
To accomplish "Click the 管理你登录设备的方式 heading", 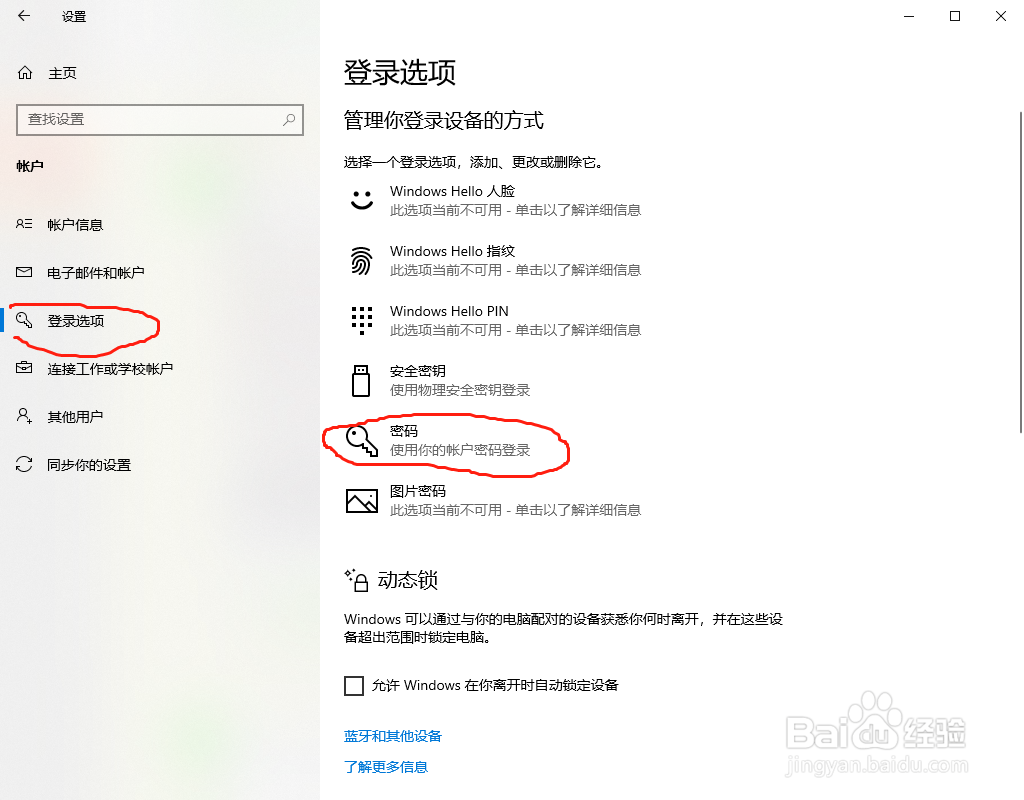I will click(443, 120).
